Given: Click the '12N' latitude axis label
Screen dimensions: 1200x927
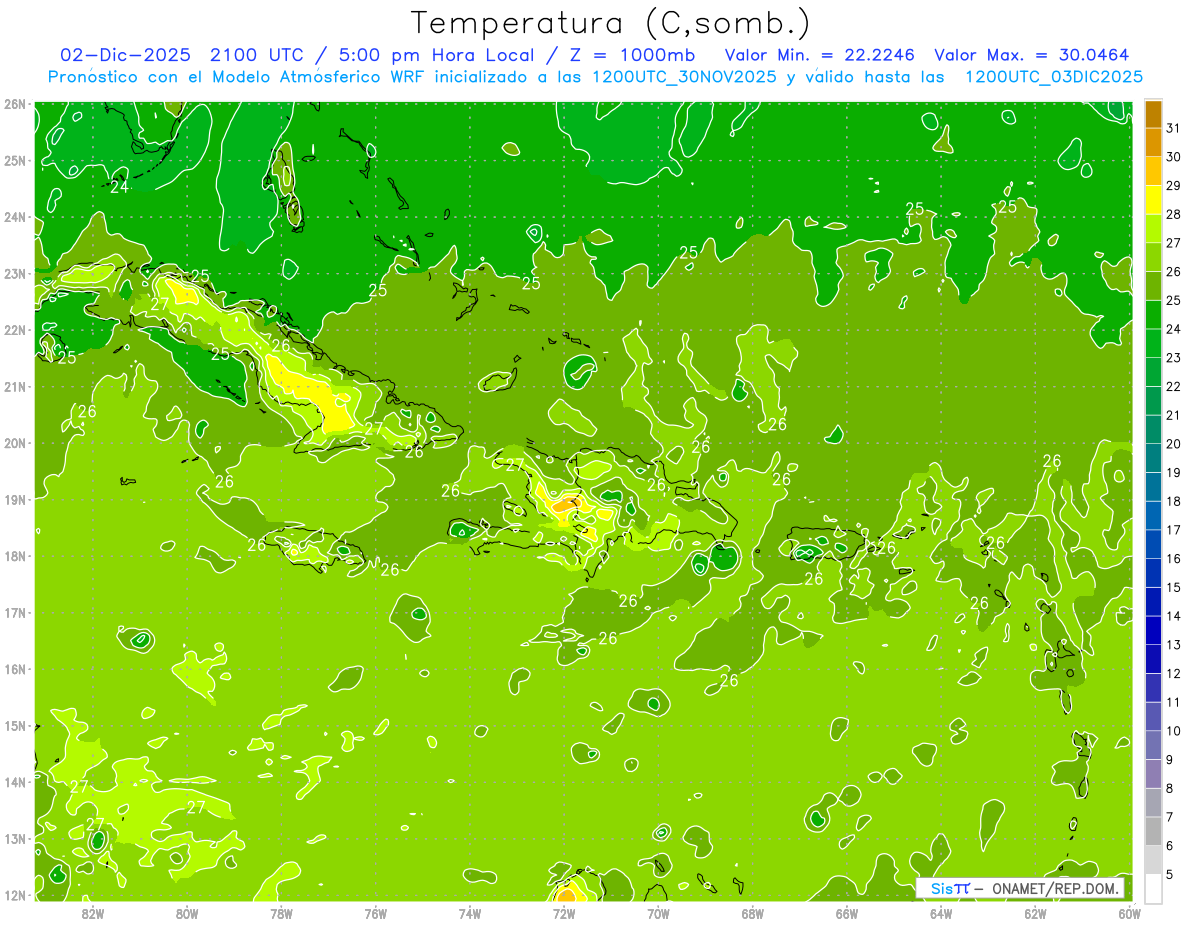Looking at the screenshot, I should point(15,895).
